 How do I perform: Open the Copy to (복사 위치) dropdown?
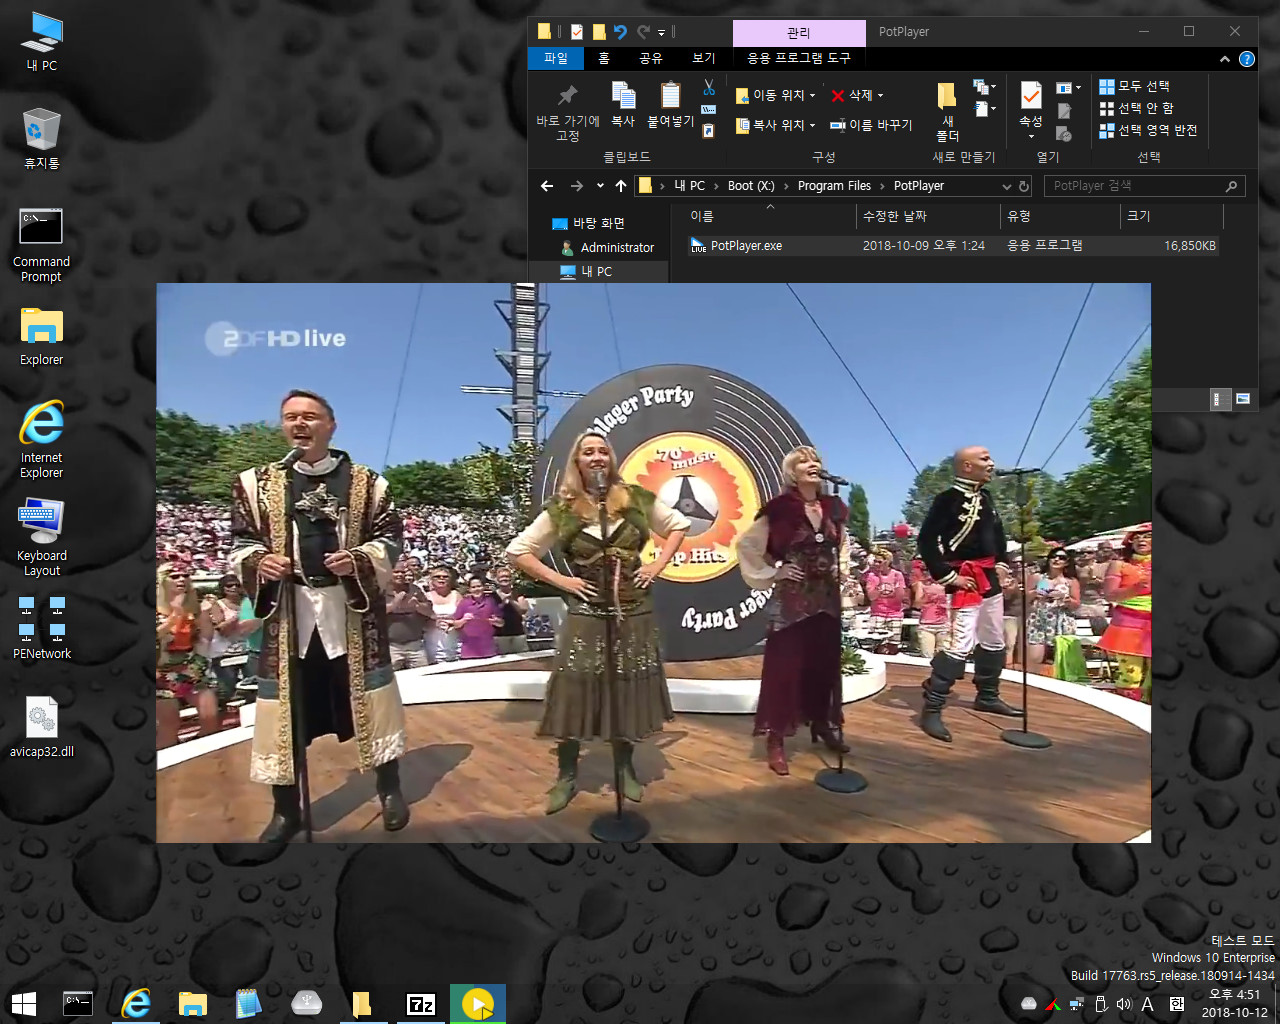coord(776,125)
